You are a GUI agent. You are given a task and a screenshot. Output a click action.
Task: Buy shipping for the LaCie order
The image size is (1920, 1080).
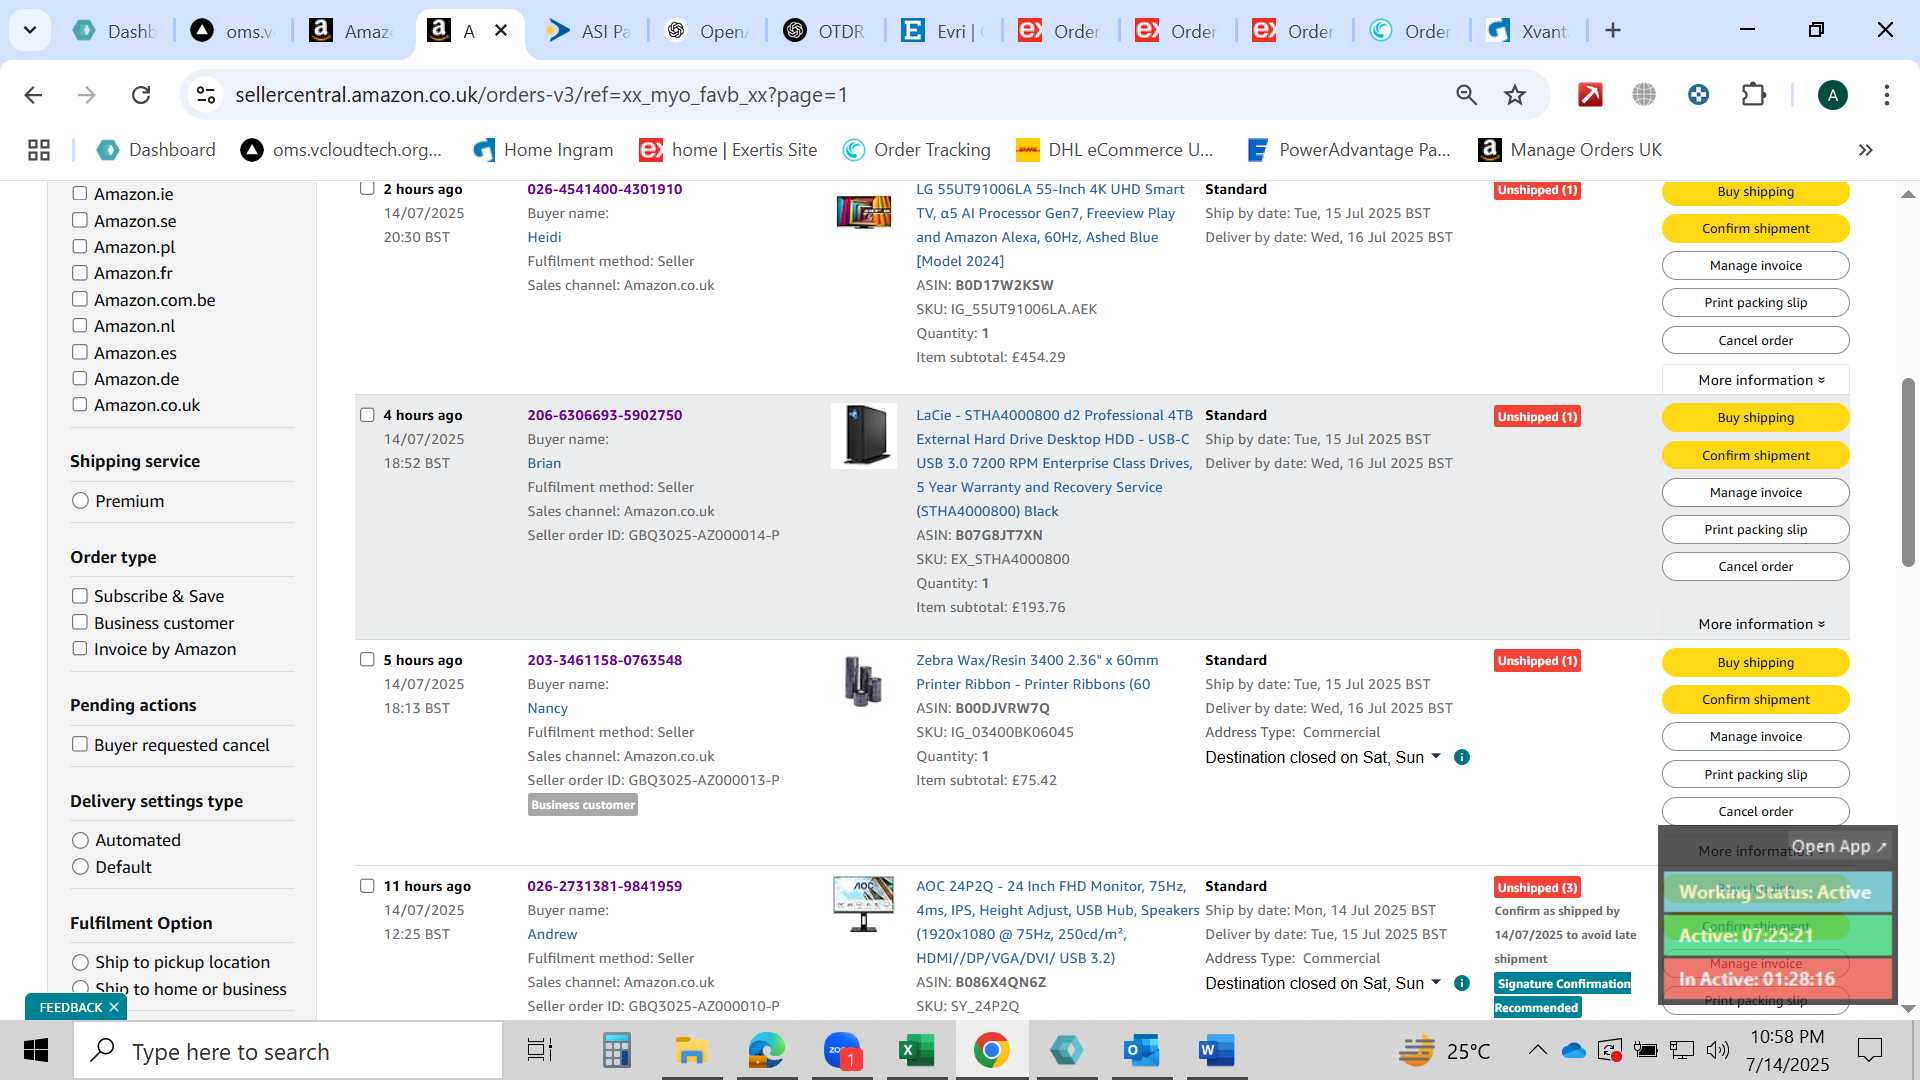(x=1755, y=418)
